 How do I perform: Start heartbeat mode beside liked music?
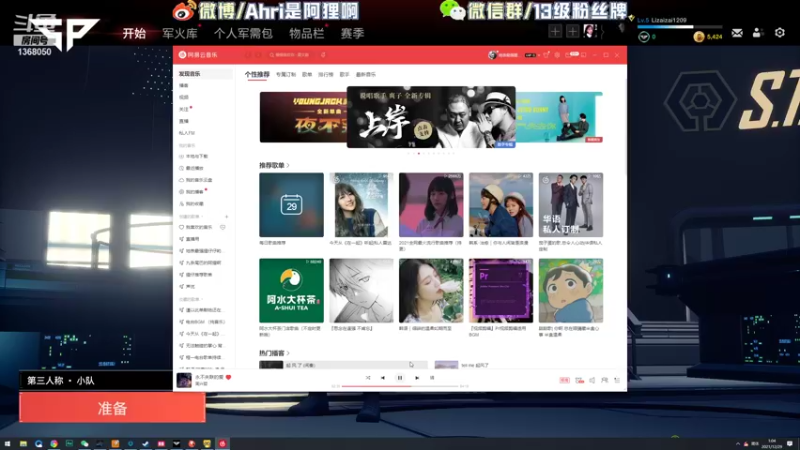point(223,227)
